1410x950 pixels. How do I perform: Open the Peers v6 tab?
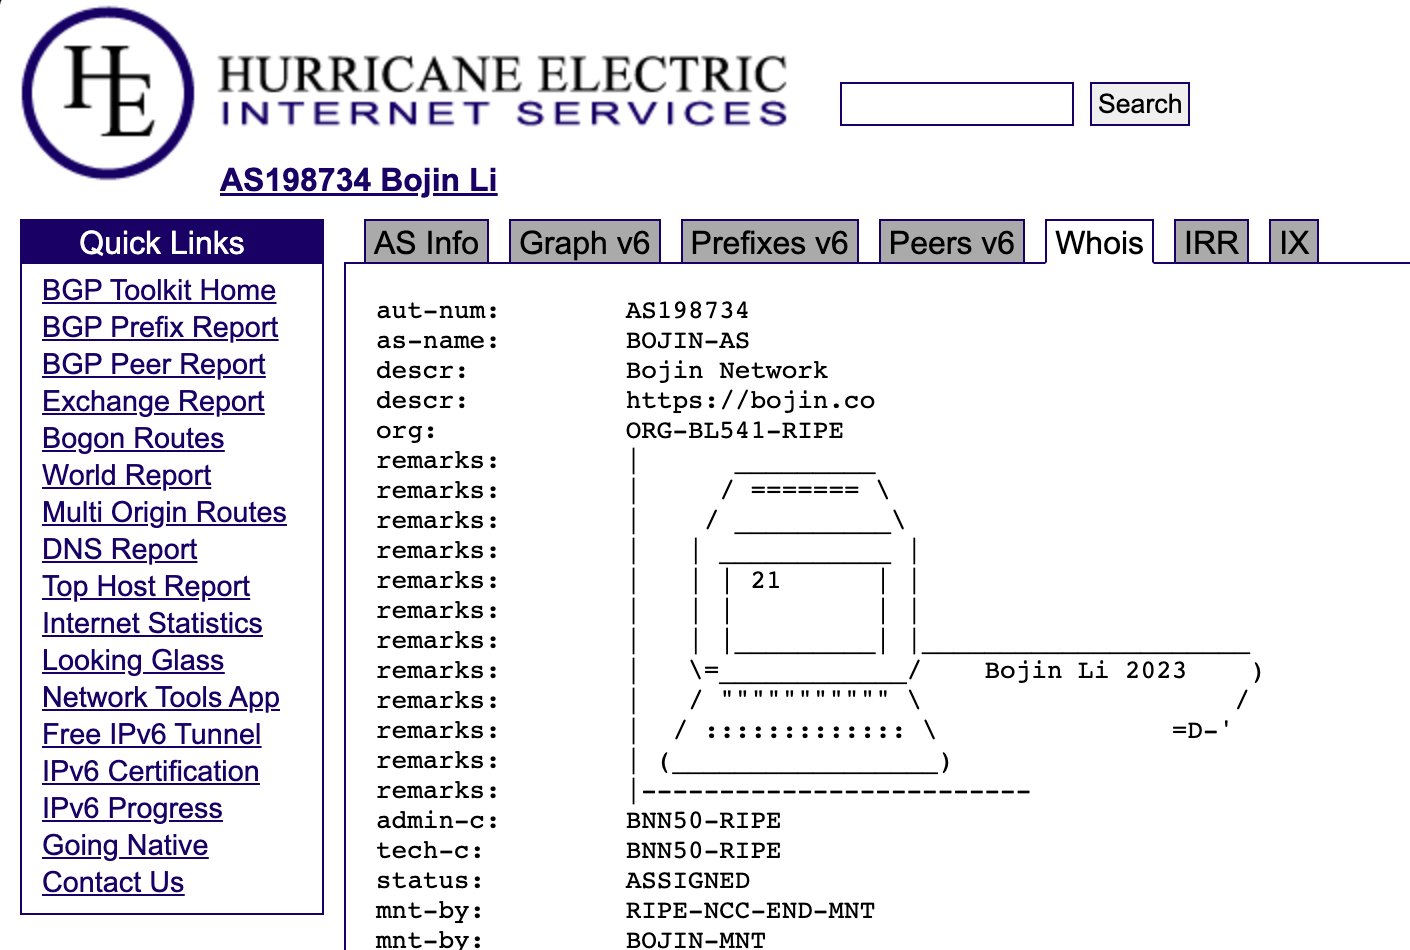(x=951, y=242)
